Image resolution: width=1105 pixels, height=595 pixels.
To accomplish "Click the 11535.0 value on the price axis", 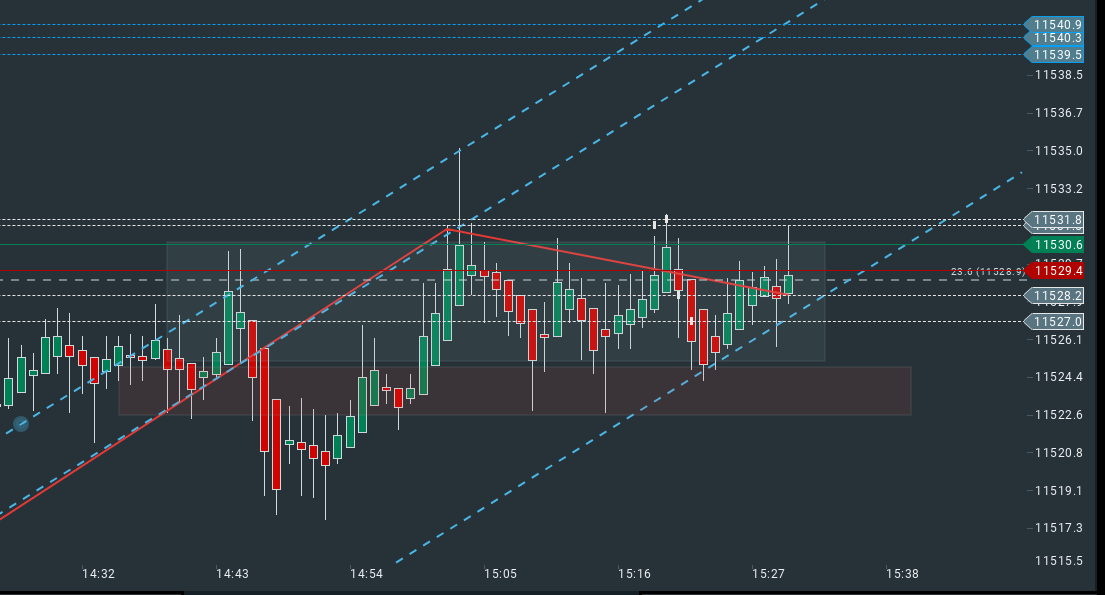I will click(1058, 151).
